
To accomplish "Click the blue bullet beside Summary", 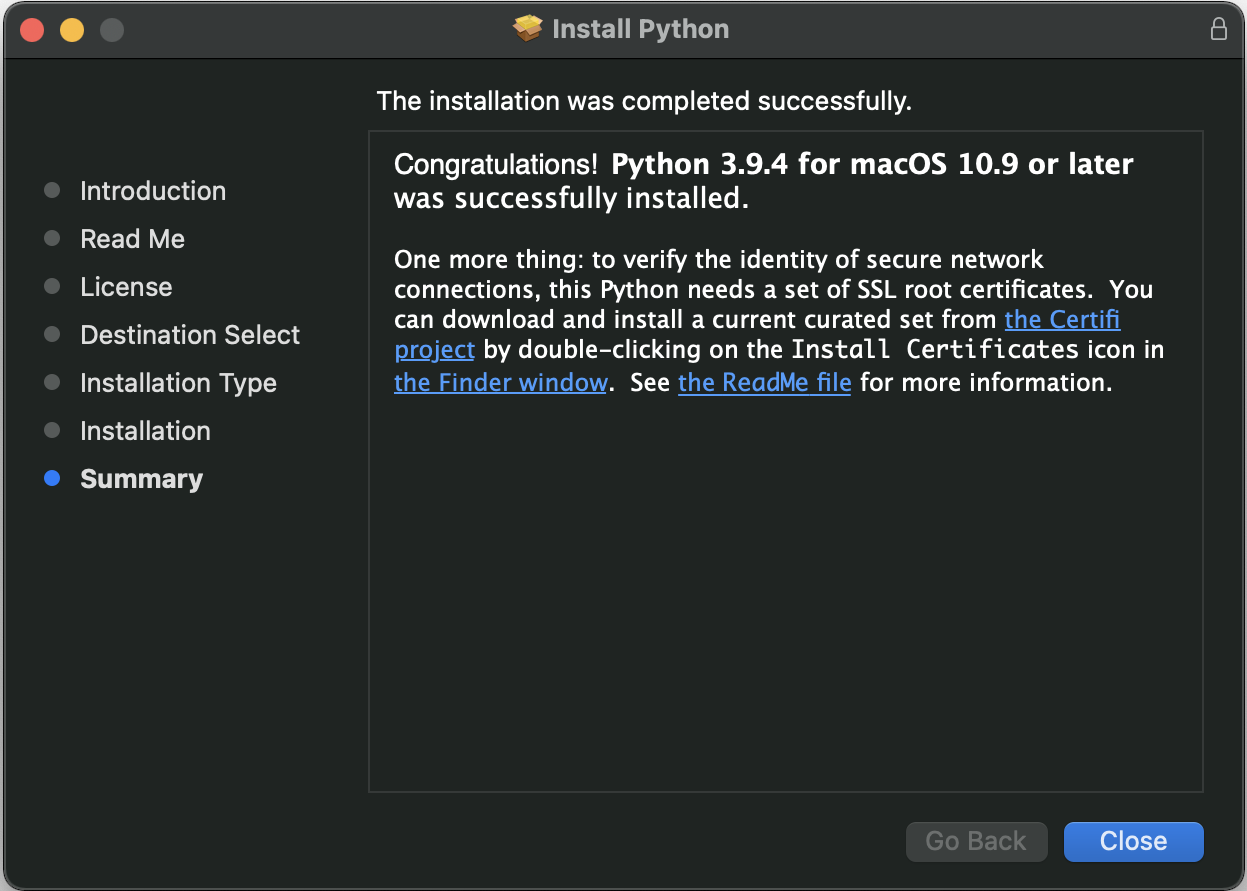I will coord(52,479).
